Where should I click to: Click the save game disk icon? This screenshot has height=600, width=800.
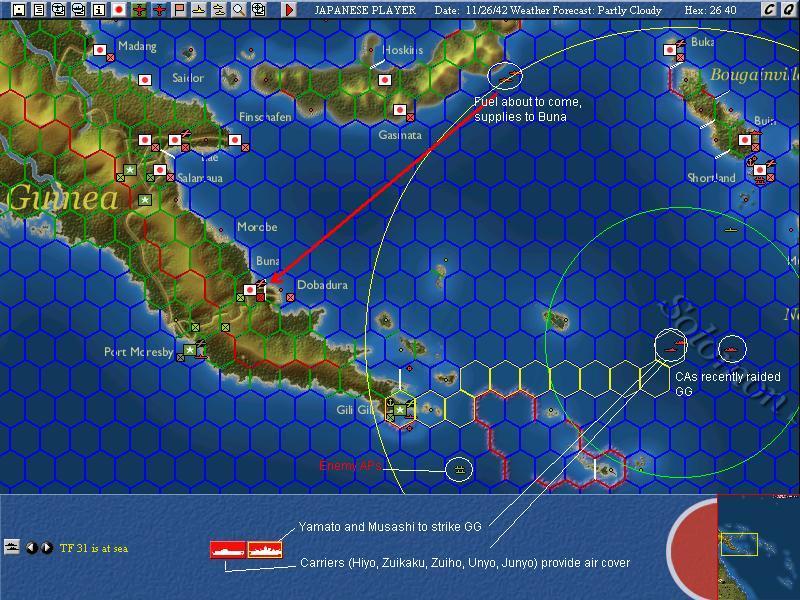(x=18, y=9)
